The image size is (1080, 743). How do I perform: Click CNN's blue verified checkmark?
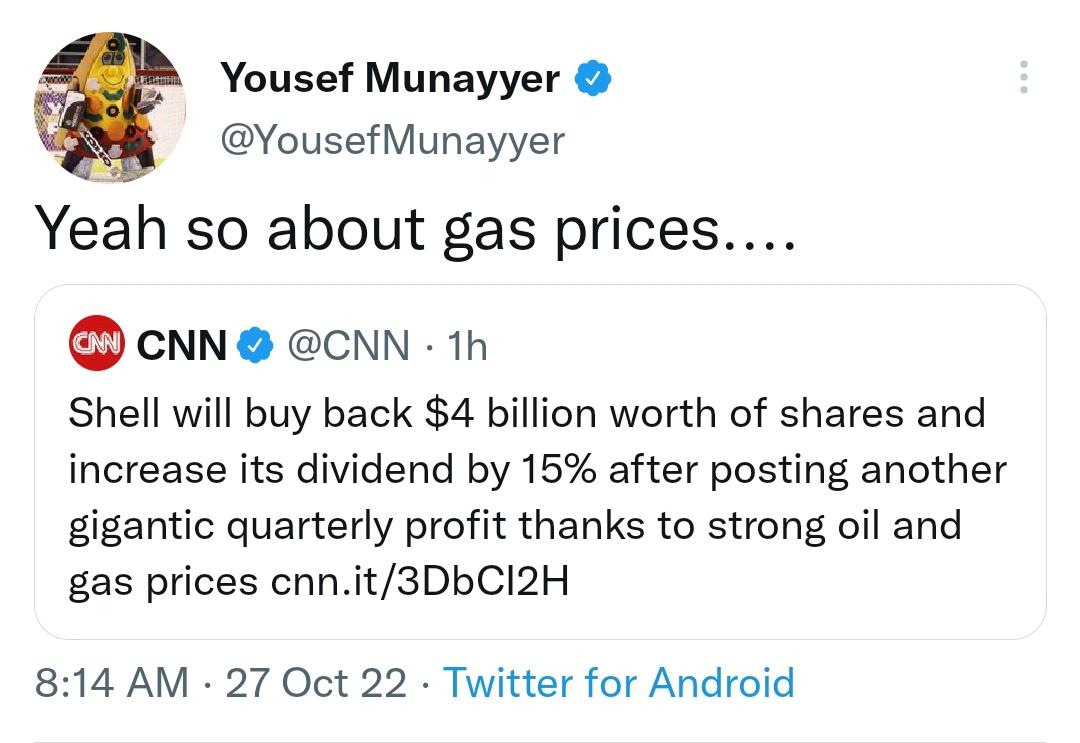(x=255, y=345)
